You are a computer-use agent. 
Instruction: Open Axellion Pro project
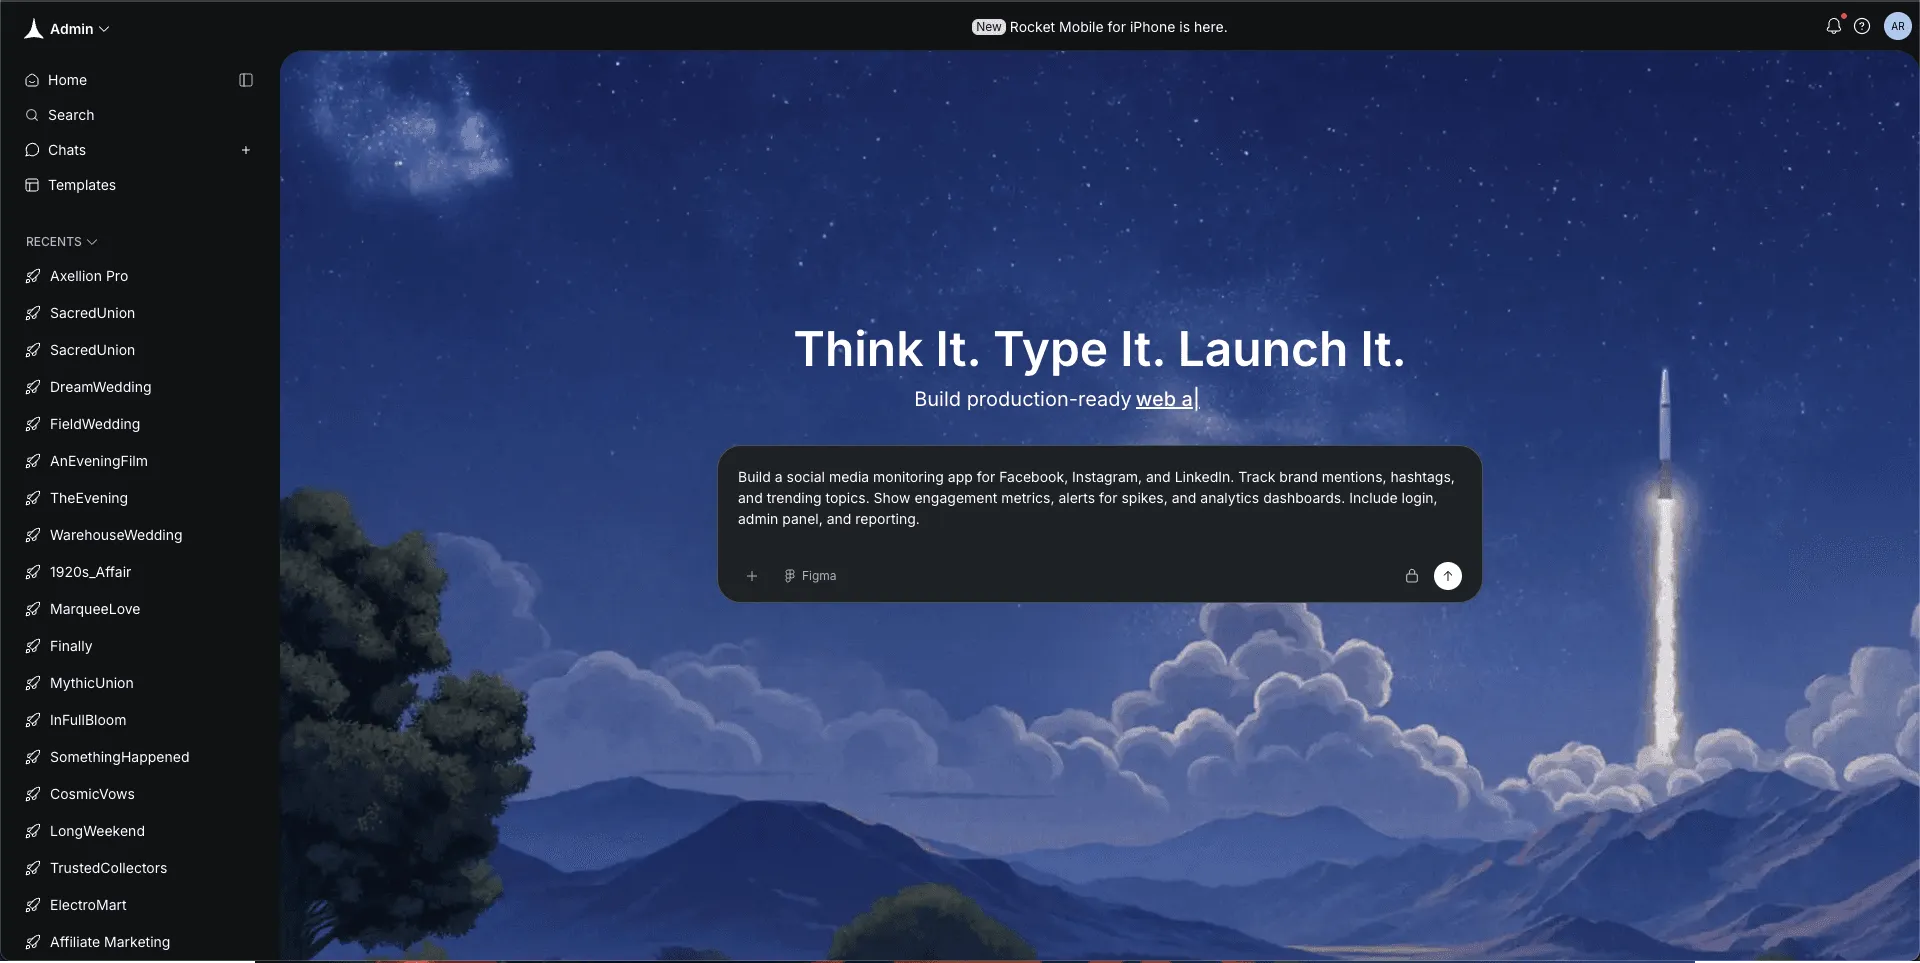89,276
